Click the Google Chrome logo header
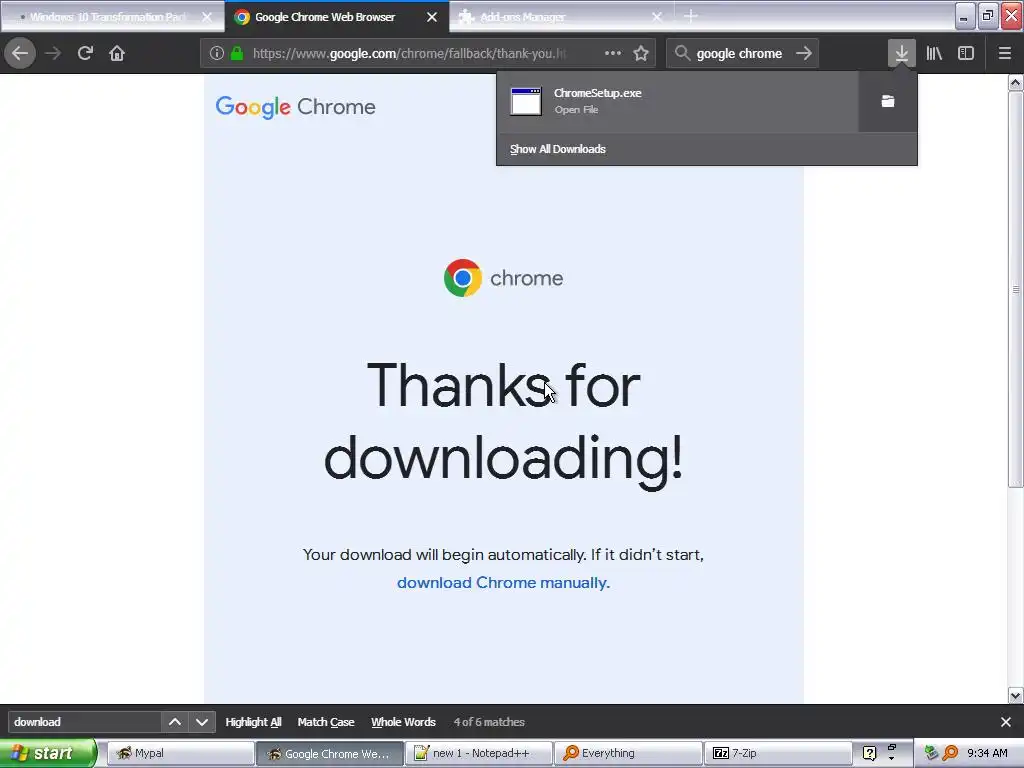Viewport: 1024px width, 768px height. coord(296,107)
